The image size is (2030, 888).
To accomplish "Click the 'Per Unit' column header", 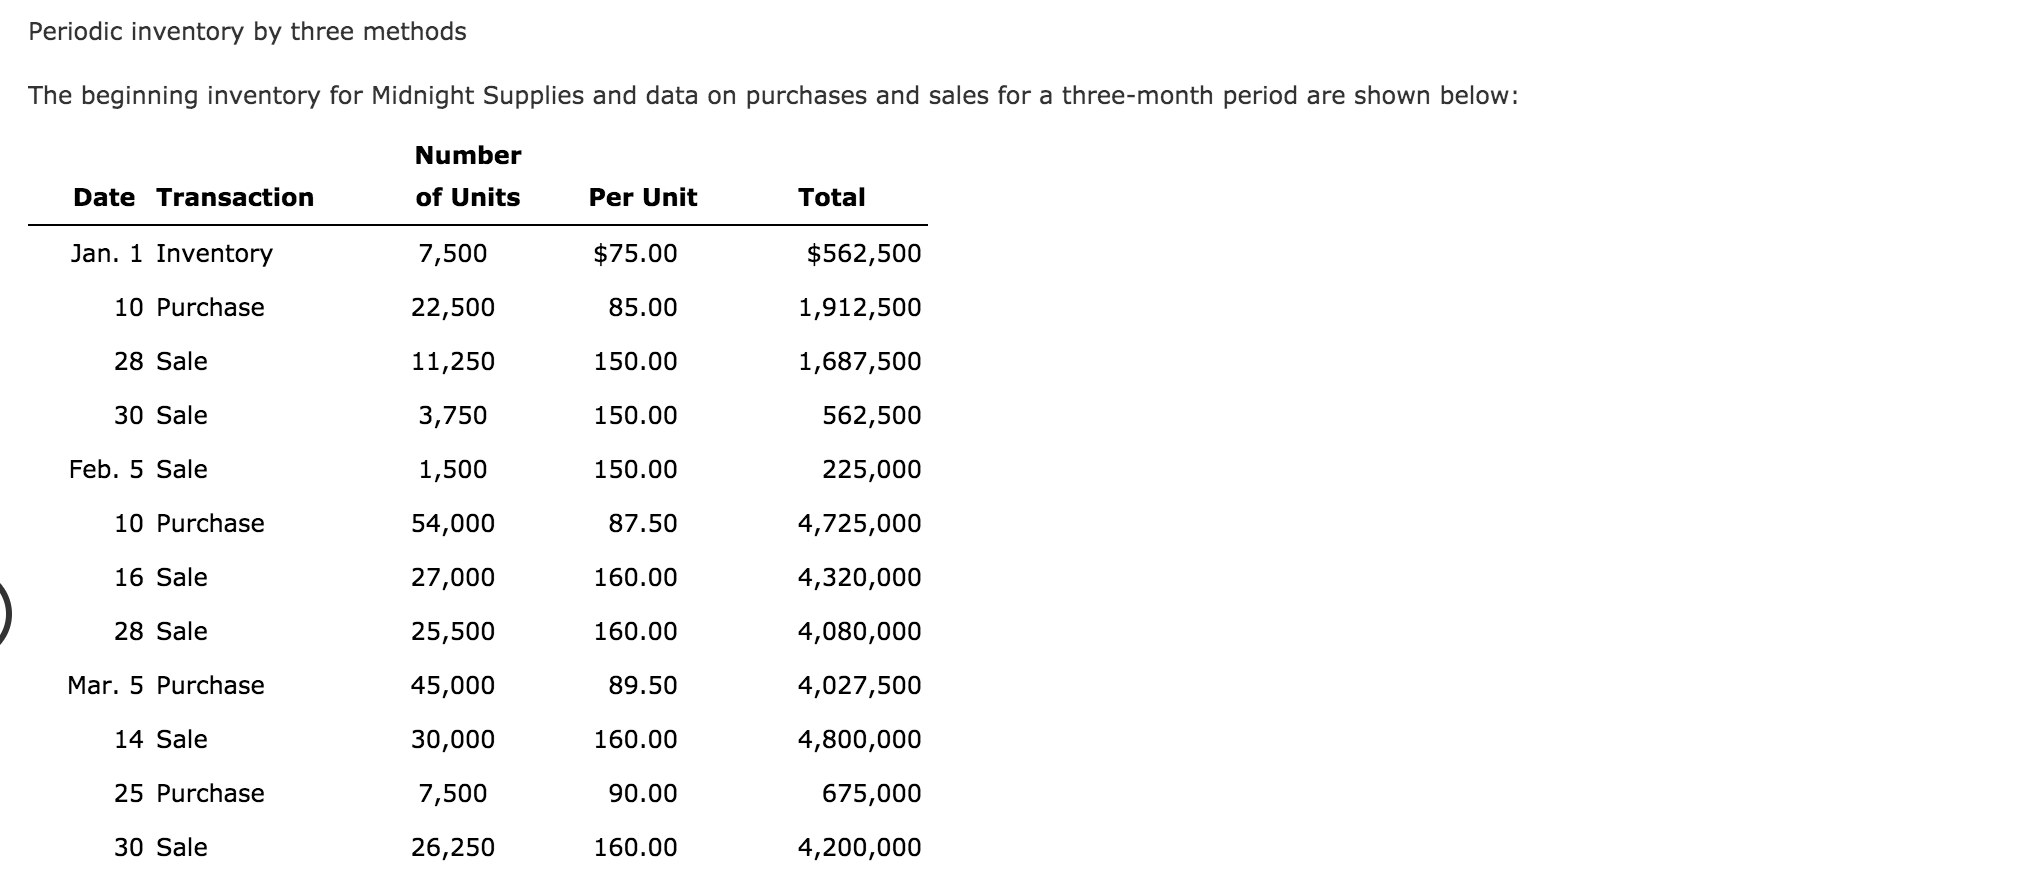I will pyautogui.click(x=642, y=197).
